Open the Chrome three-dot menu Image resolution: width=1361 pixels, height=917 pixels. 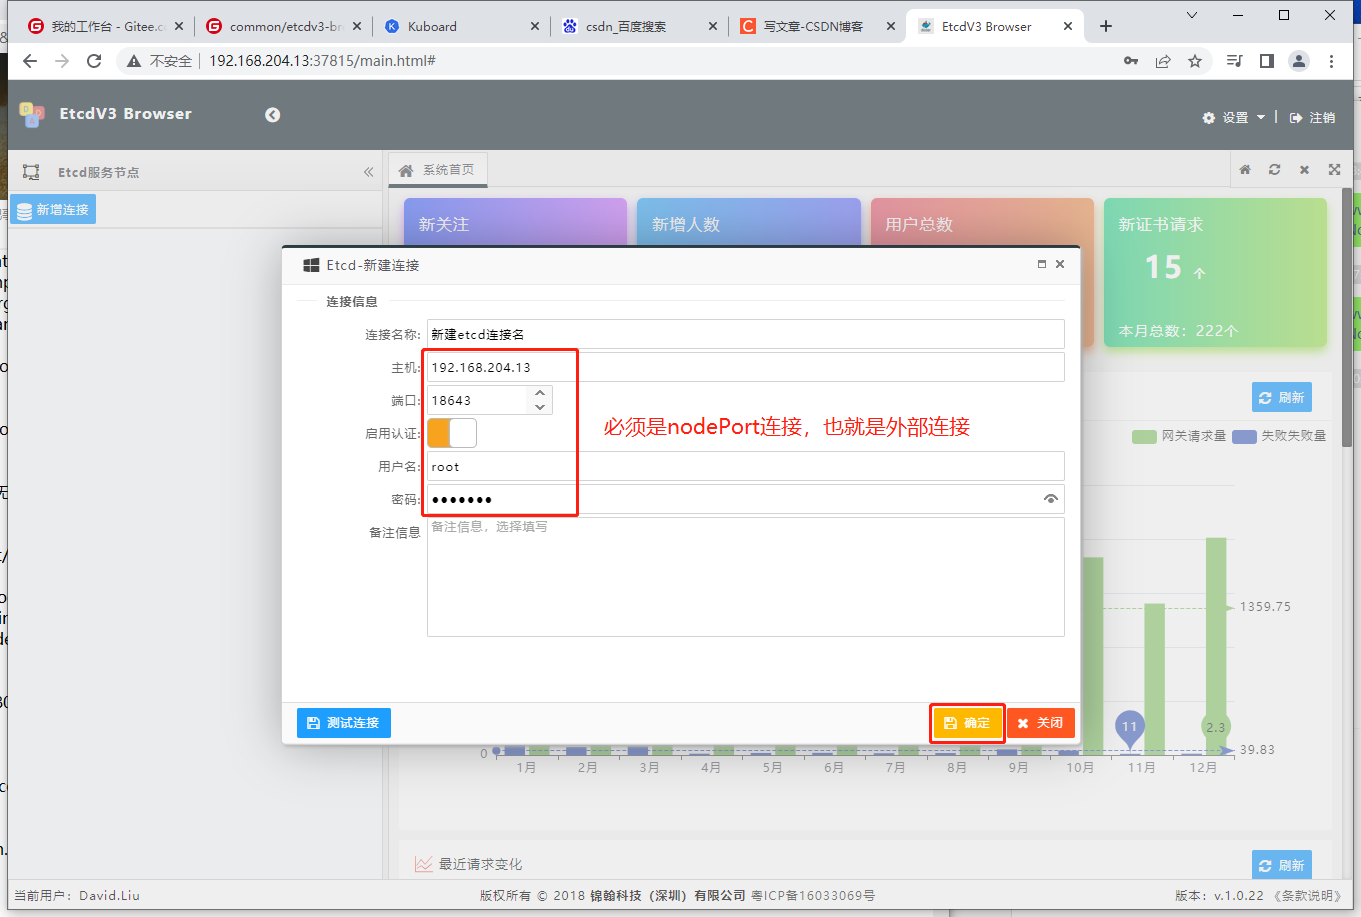pos(1331,61)
